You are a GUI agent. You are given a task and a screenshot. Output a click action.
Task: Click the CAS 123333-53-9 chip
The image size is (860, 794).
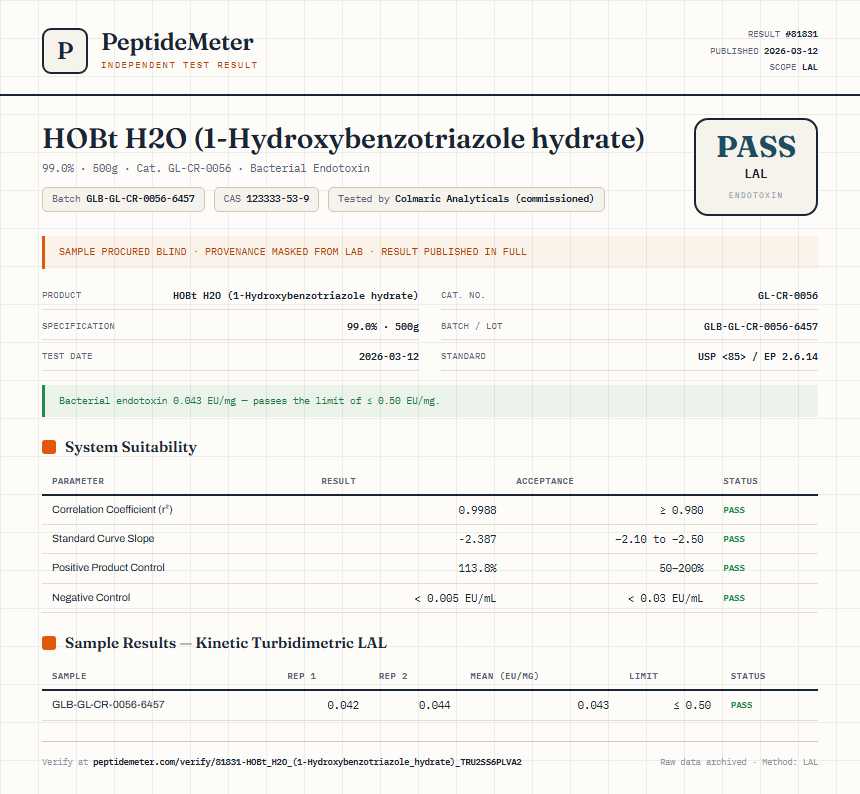click(266, 199)
